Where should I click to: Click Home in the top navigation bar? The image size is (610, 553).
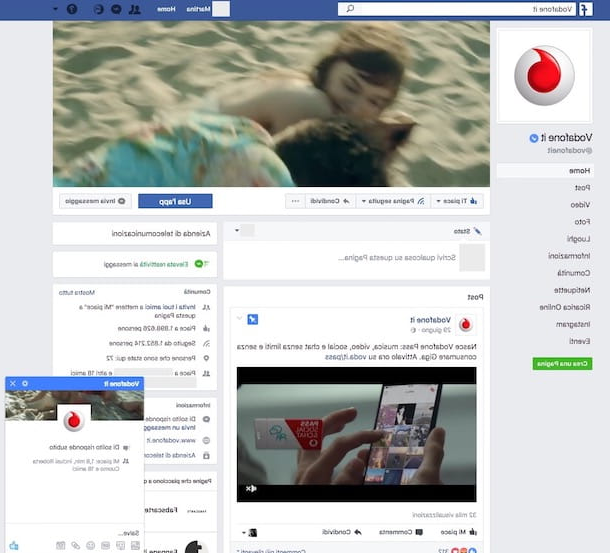[166, 9]
